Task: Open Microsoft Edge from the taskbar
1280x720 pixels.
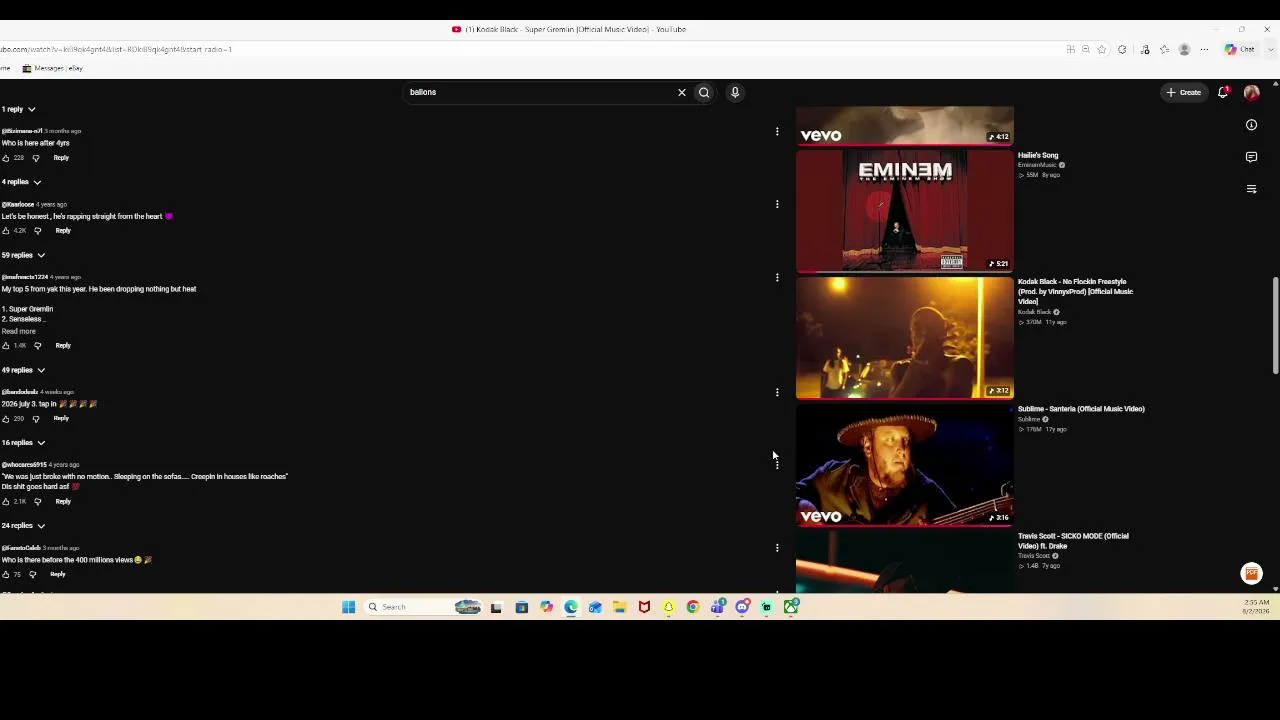Action: coord(571,607)
